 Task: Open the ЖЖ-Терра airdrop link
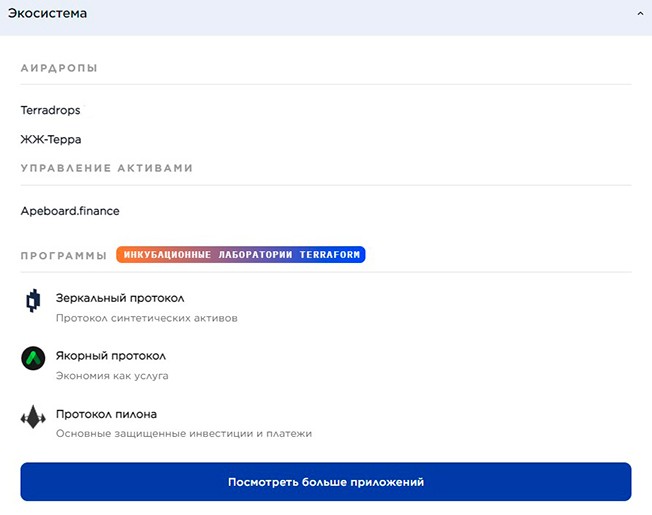50,139
